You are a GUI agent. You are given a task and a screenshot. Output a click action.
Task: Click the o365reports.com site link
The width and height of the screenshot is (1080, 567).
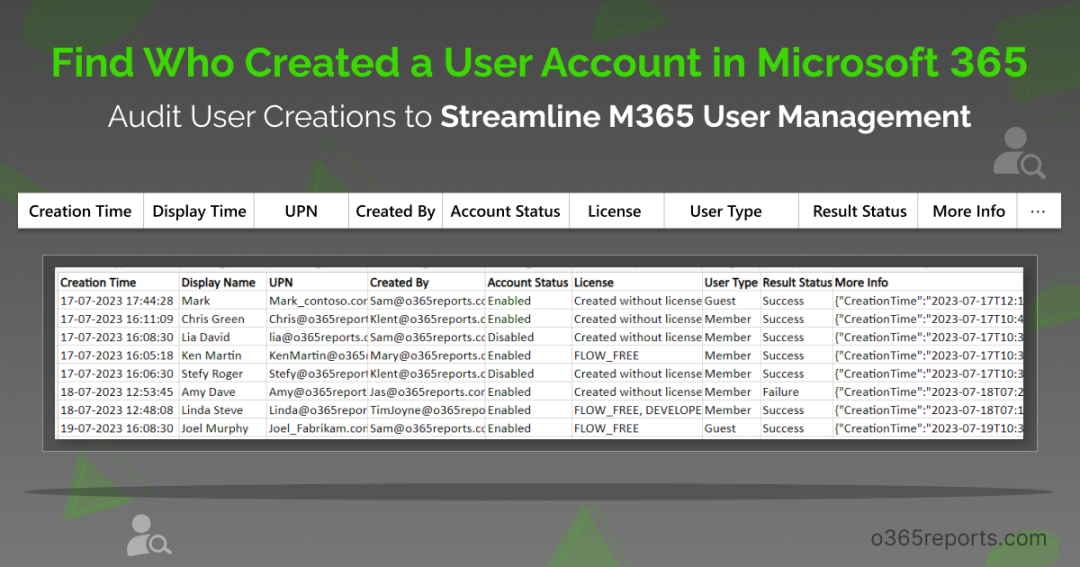pyautogui.click(x=959, y=537)
